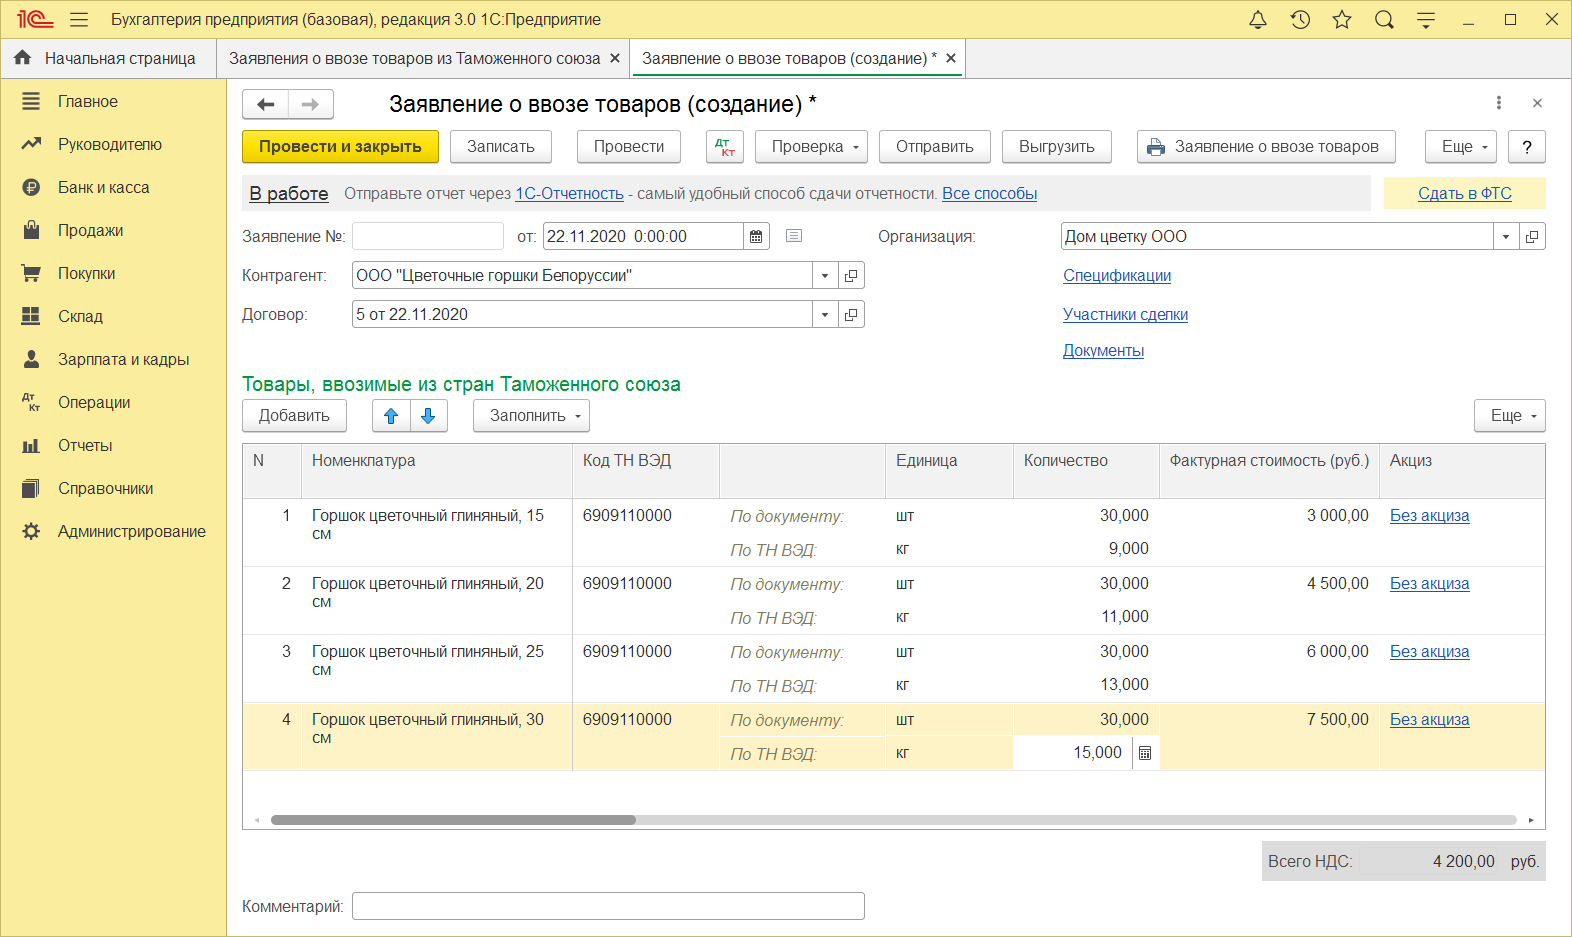Expand Заполнить dropdown button
Viewport: 1572px width, 937px height.
[531, 416]
